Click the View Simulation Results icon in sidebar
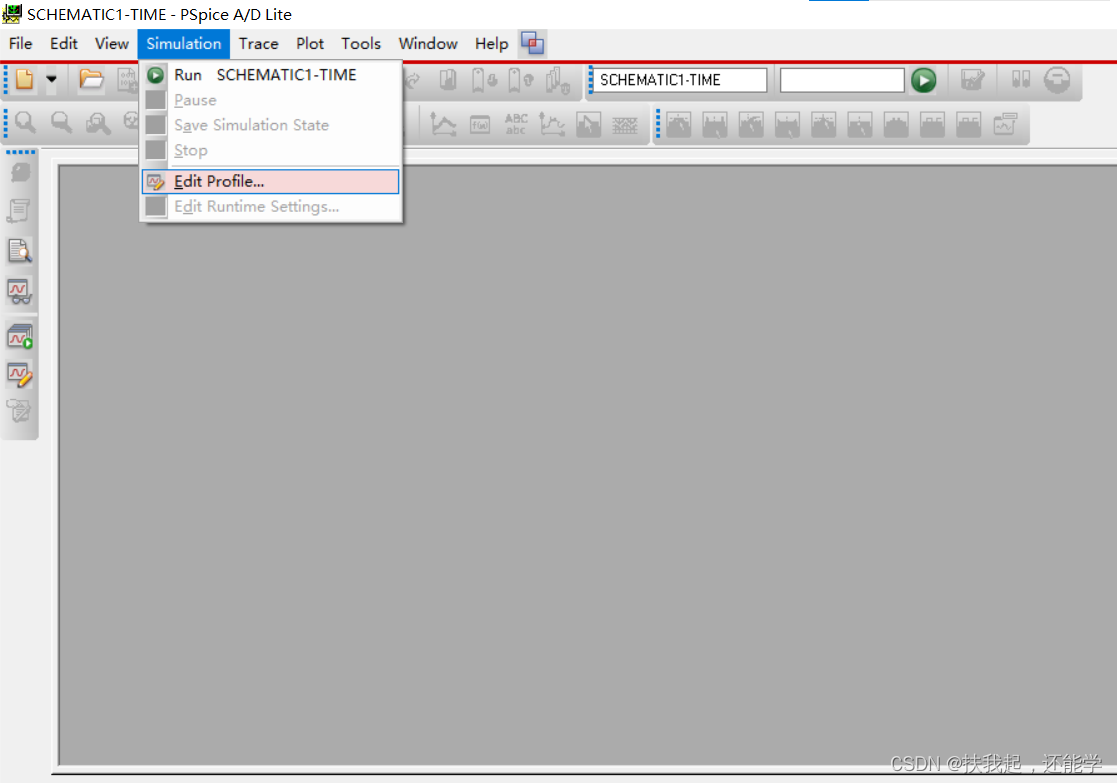Screen dimensions: 1117x783 click(21, 291)
